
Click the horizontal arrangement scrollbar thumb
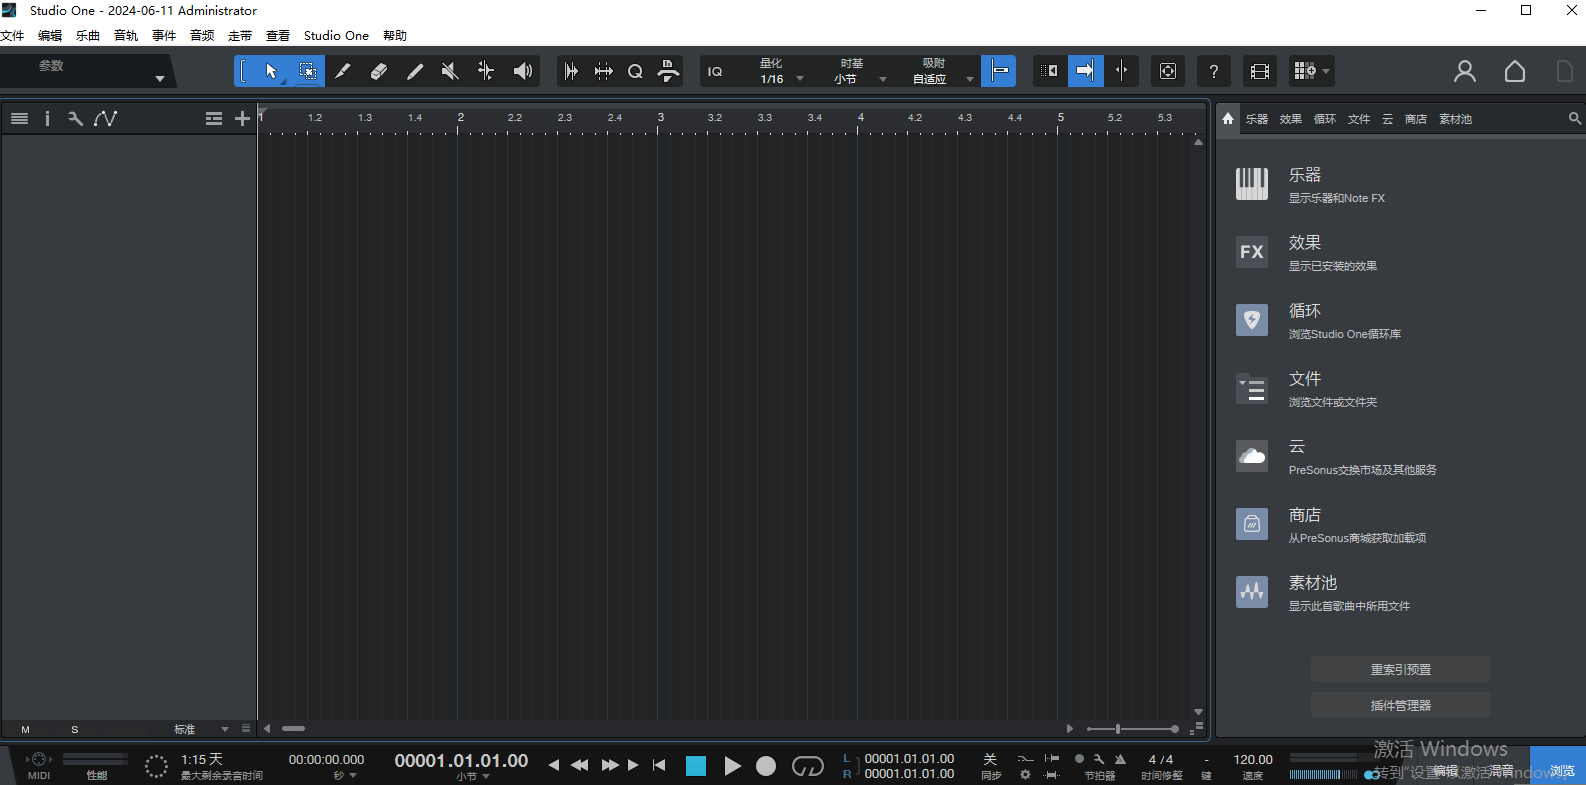293,729
